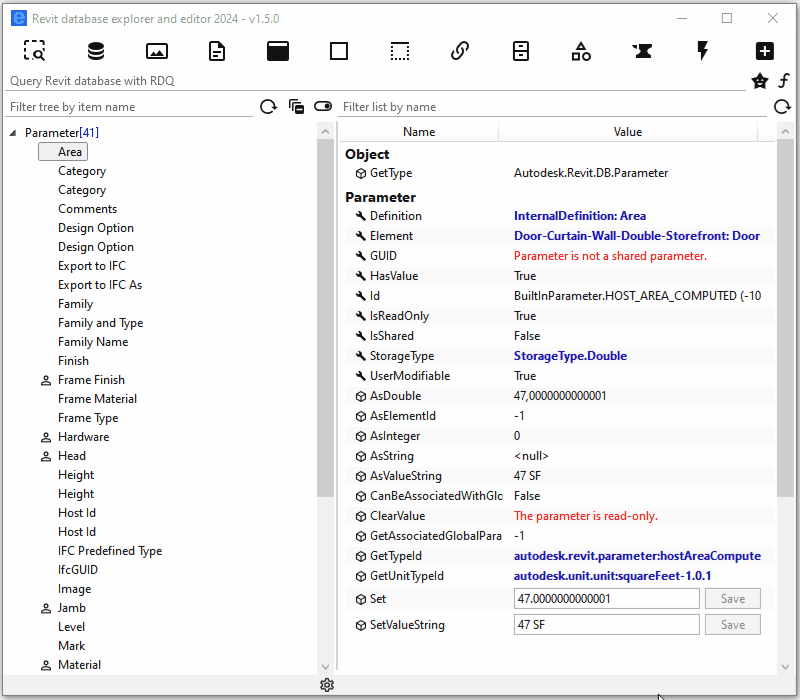Click the cabinet drawer icon
800x700 pixels.
pyautogui.click(x=520, y=51)
